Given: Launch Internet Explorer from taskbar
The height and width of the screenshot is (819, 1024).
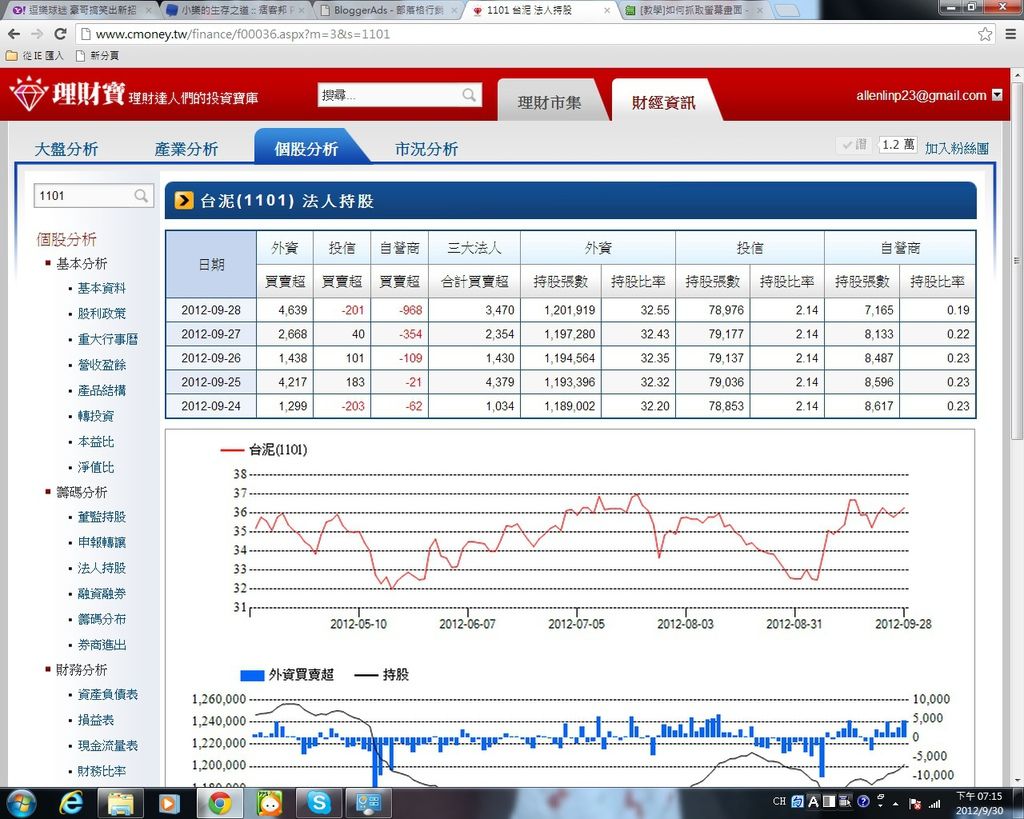Looking at the screenshot, I should pos(70,803).
